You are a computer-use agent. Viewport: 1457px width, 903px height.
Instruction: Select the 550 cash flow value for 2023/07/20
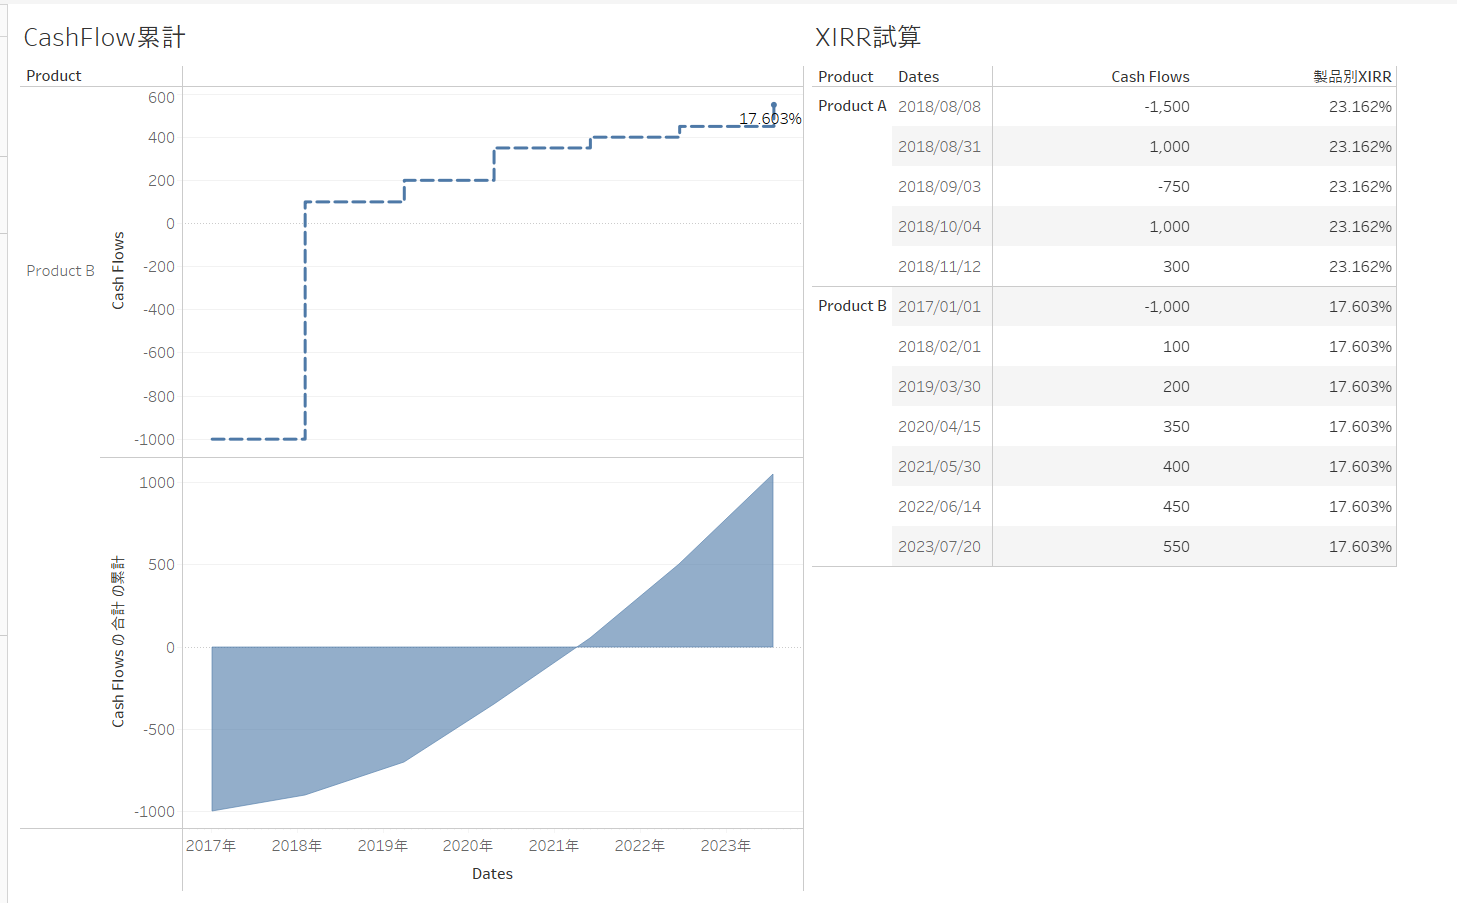click(1175, 546)
